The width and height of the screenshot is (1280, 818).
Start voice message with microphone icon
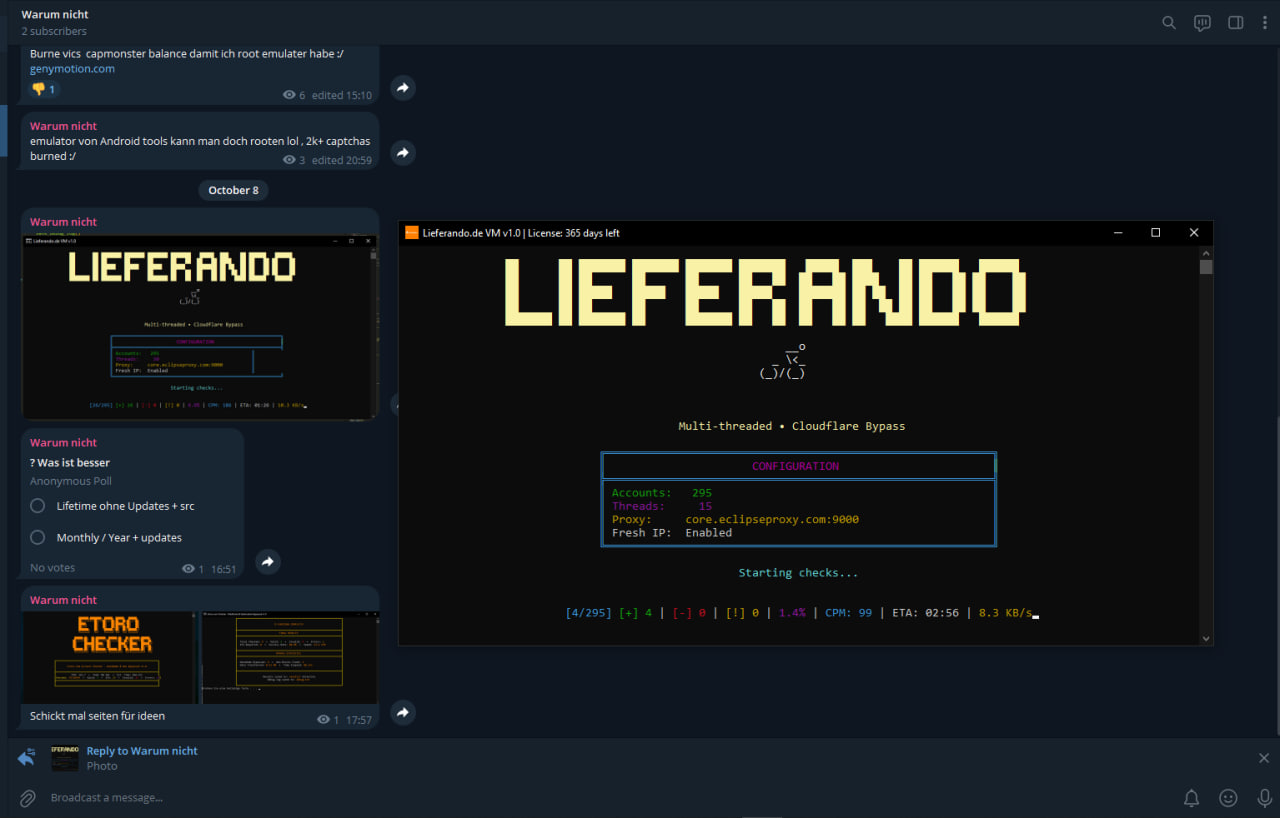(x=1264, y=798)
